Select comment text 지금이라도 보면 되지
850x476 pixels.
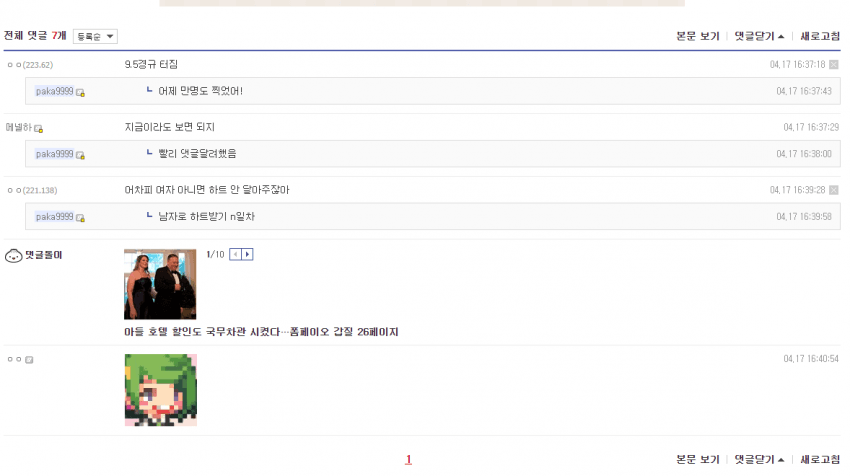[170, 127]
